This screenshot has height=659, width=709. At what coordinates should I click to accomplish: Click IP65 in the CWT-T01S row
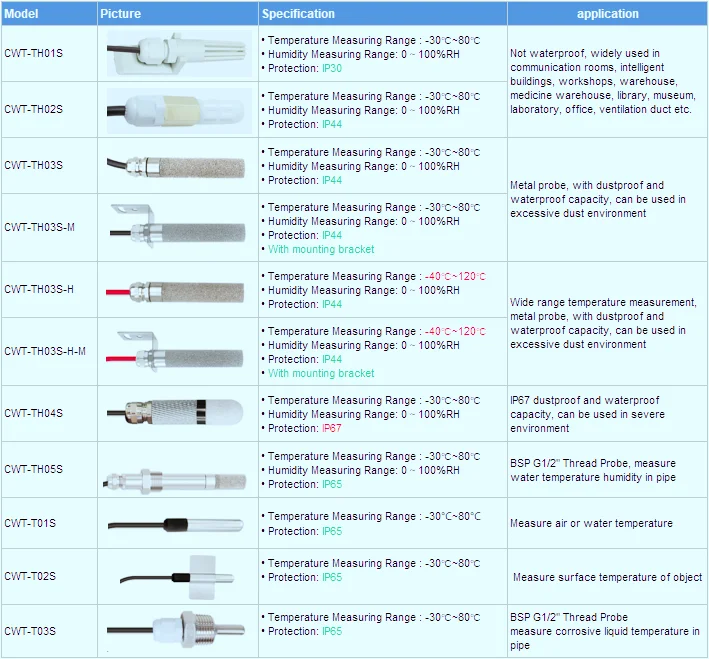tap(332, 531)
